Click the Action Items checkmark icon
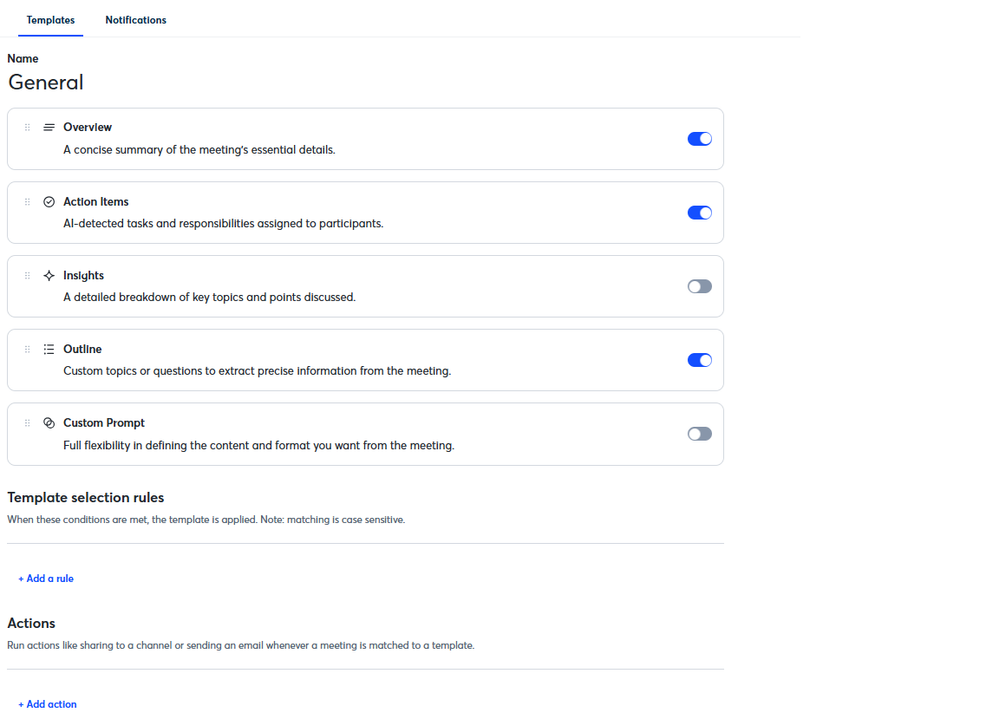 pyautogui.click(x=49, y=202)
